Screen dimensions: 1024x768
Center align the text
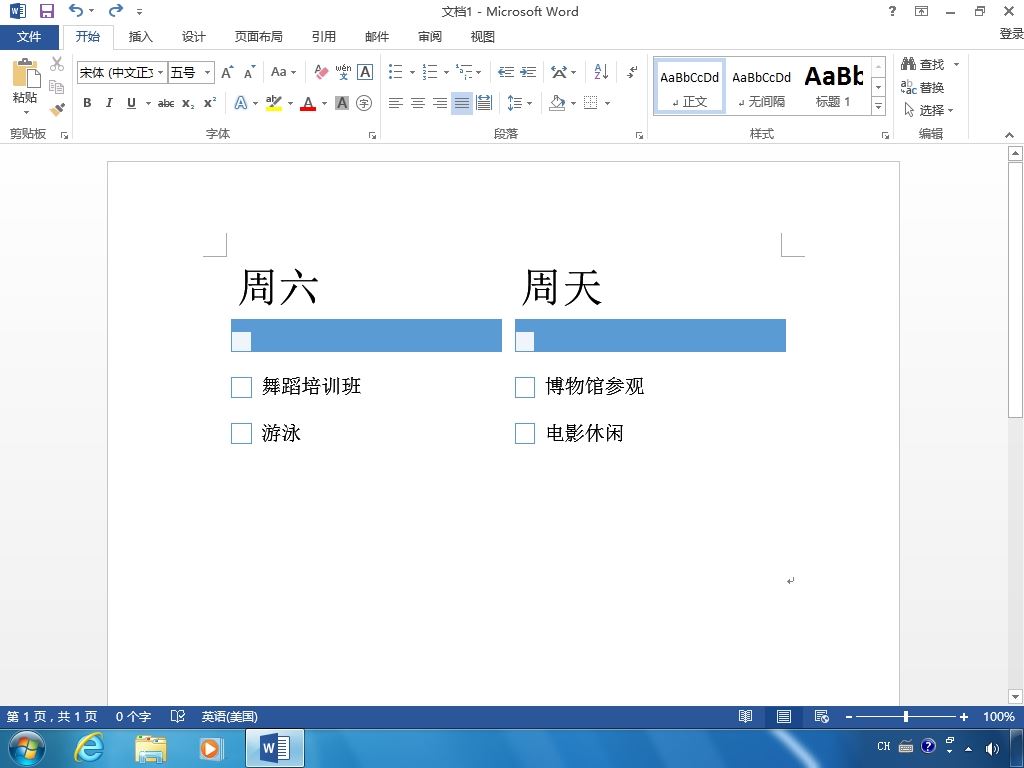coord(417,103)
